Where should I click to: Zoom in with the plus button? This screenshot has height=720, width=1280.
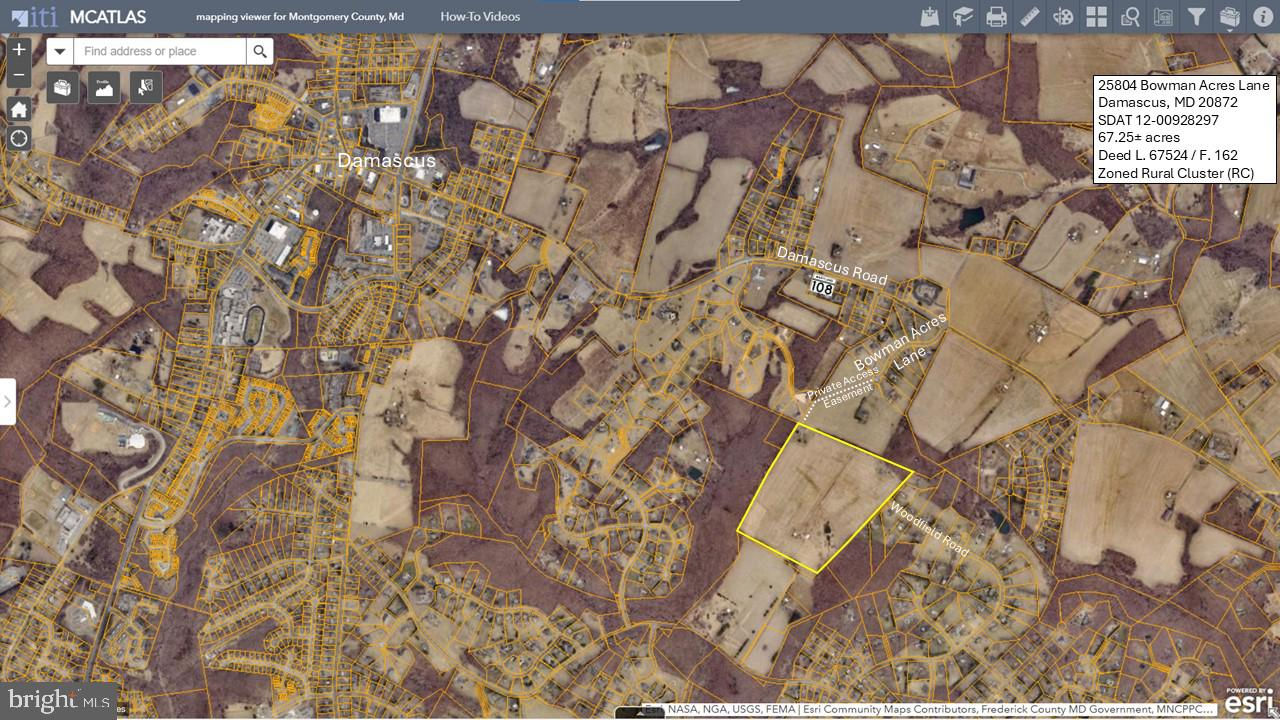coord(19,50)
